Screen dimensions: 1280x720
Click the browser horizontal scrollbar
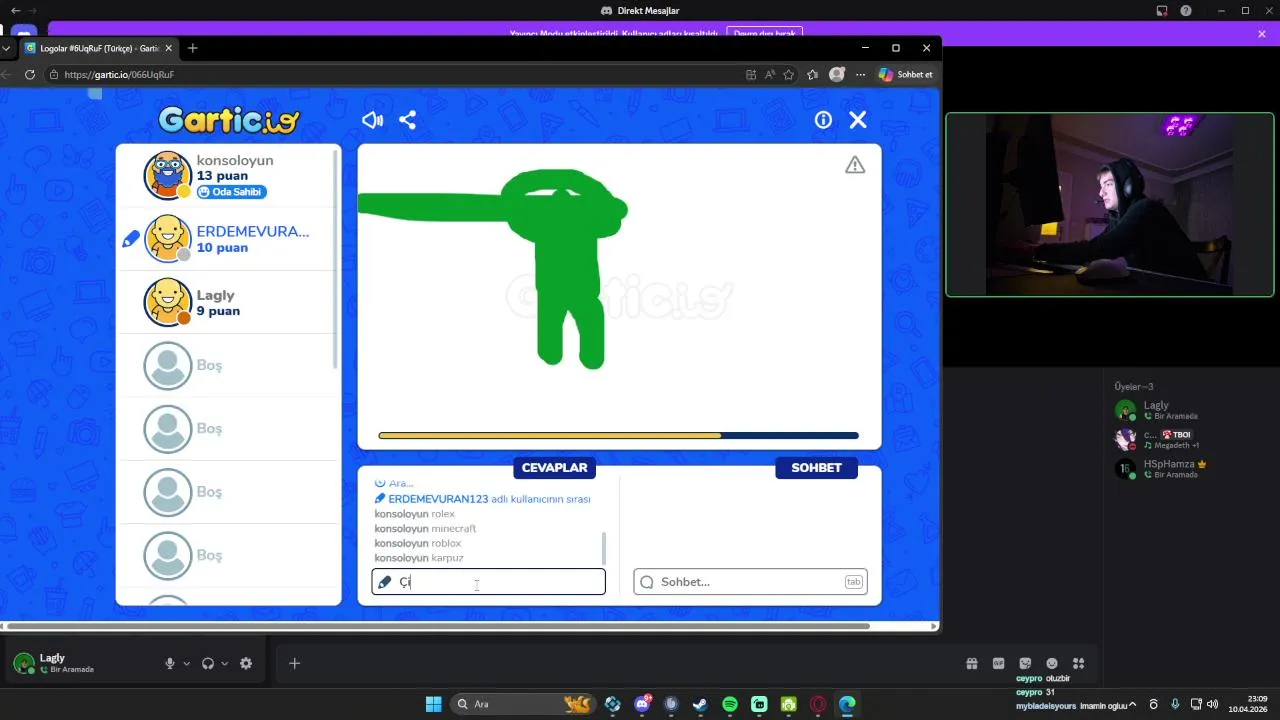[x=437, y=626]
